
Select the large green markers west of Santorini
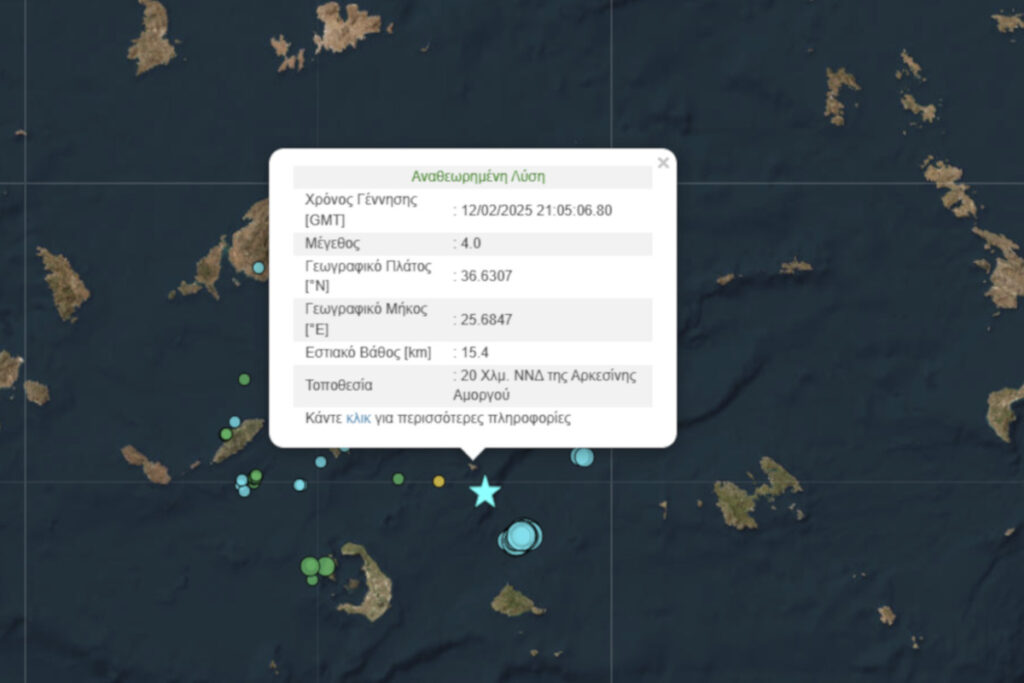click(x=317, y=567)
